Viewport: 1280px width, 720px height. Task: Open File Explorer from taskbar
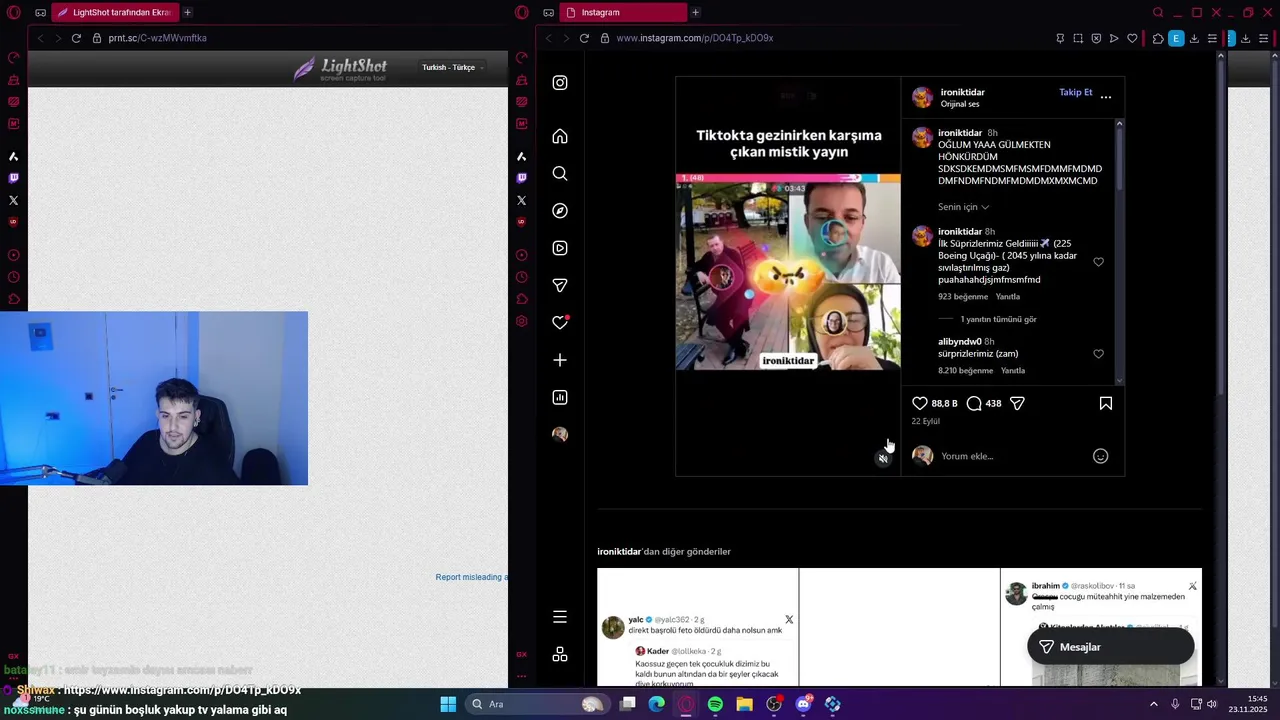(x=744, y=704)
